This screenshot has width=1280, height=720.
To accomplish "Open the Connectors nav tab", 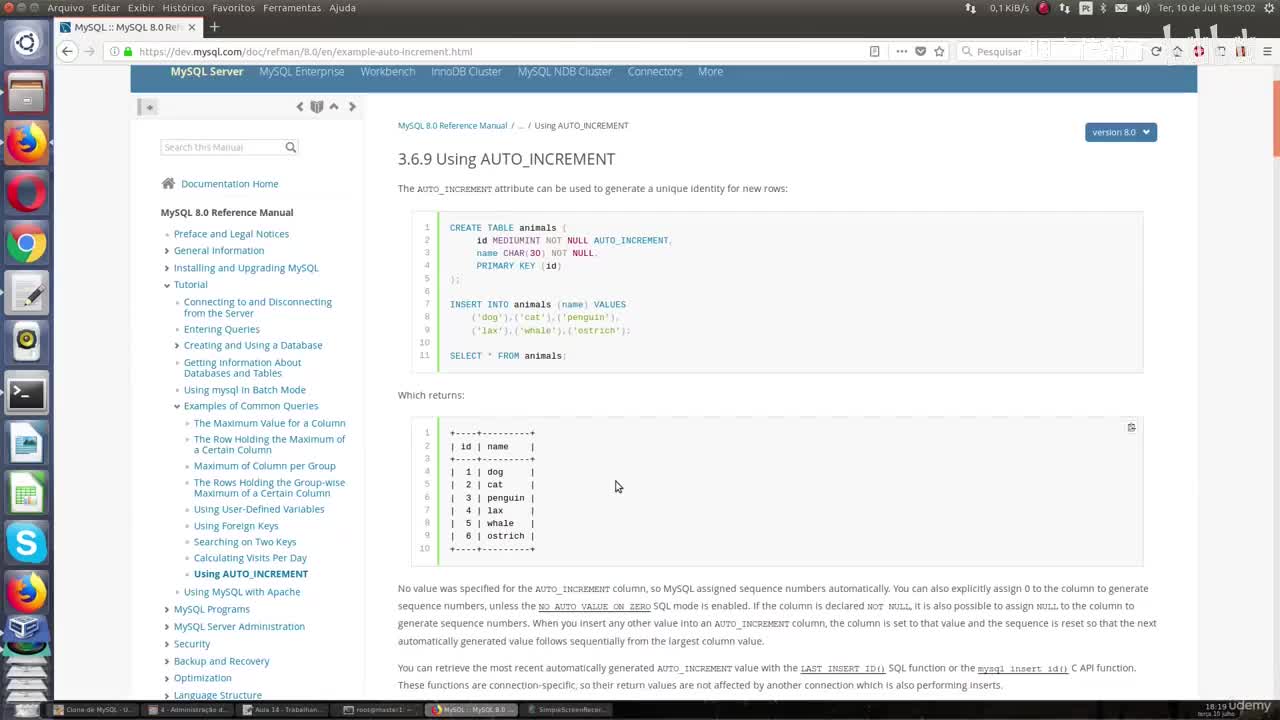I will [x=655, y=72].
